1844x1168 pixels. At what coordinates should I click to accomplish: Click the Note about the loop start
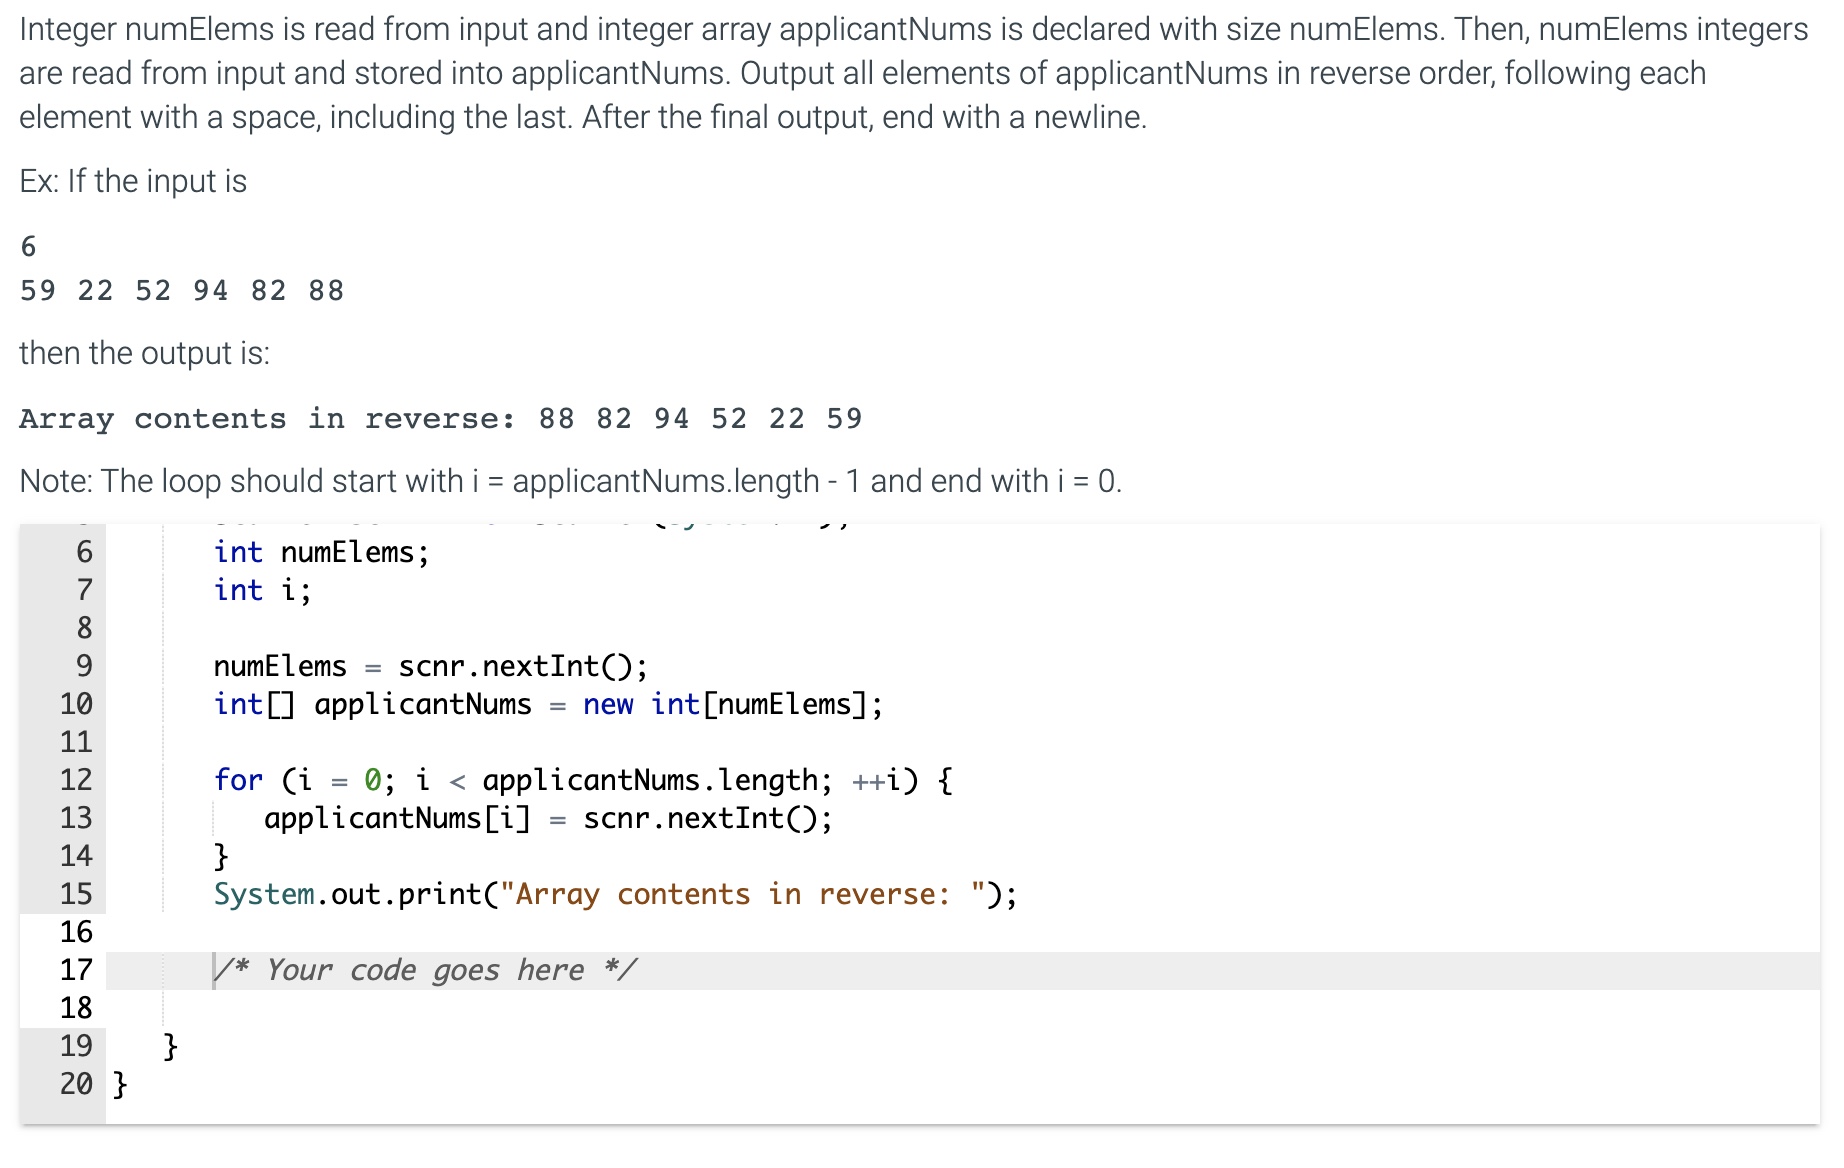[x=571, y=481]
